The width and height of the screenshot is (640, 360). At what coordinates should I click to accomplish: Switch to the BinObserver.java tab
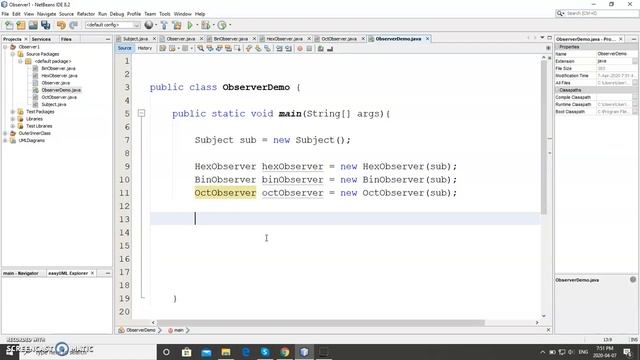pos(231,39)
